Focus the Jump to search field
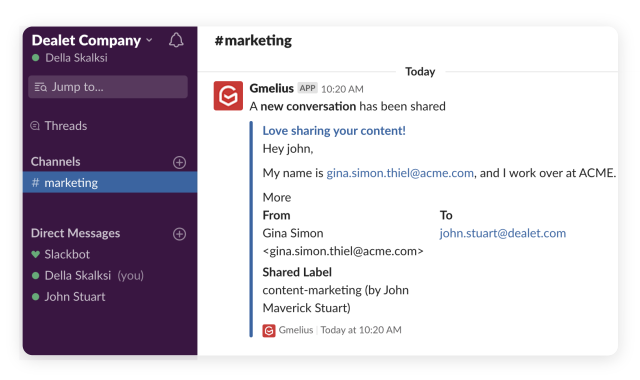Viewport: 640px width, 380px height. pyautogui.click(x=108, y=87)
